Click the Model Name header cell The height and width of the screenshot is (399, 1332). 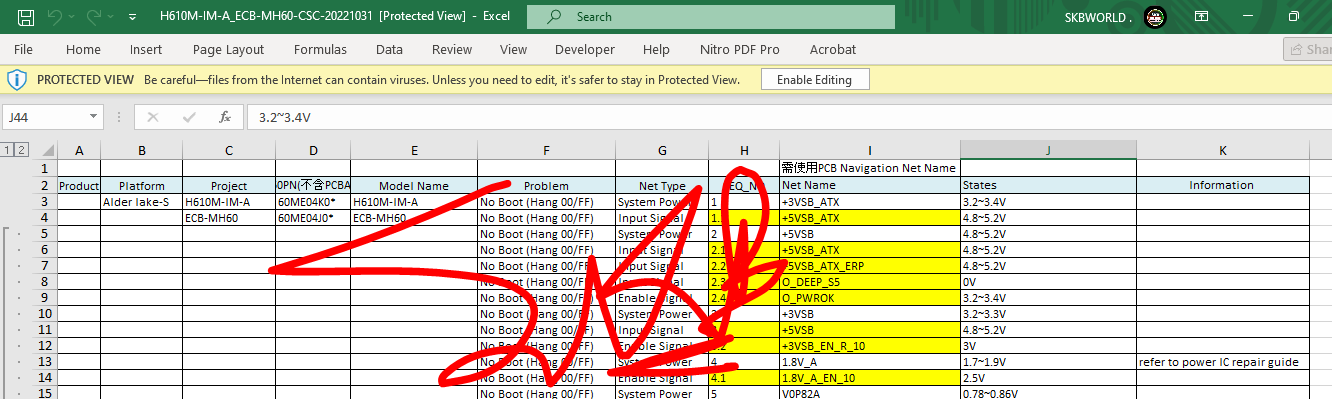point(414,185)
